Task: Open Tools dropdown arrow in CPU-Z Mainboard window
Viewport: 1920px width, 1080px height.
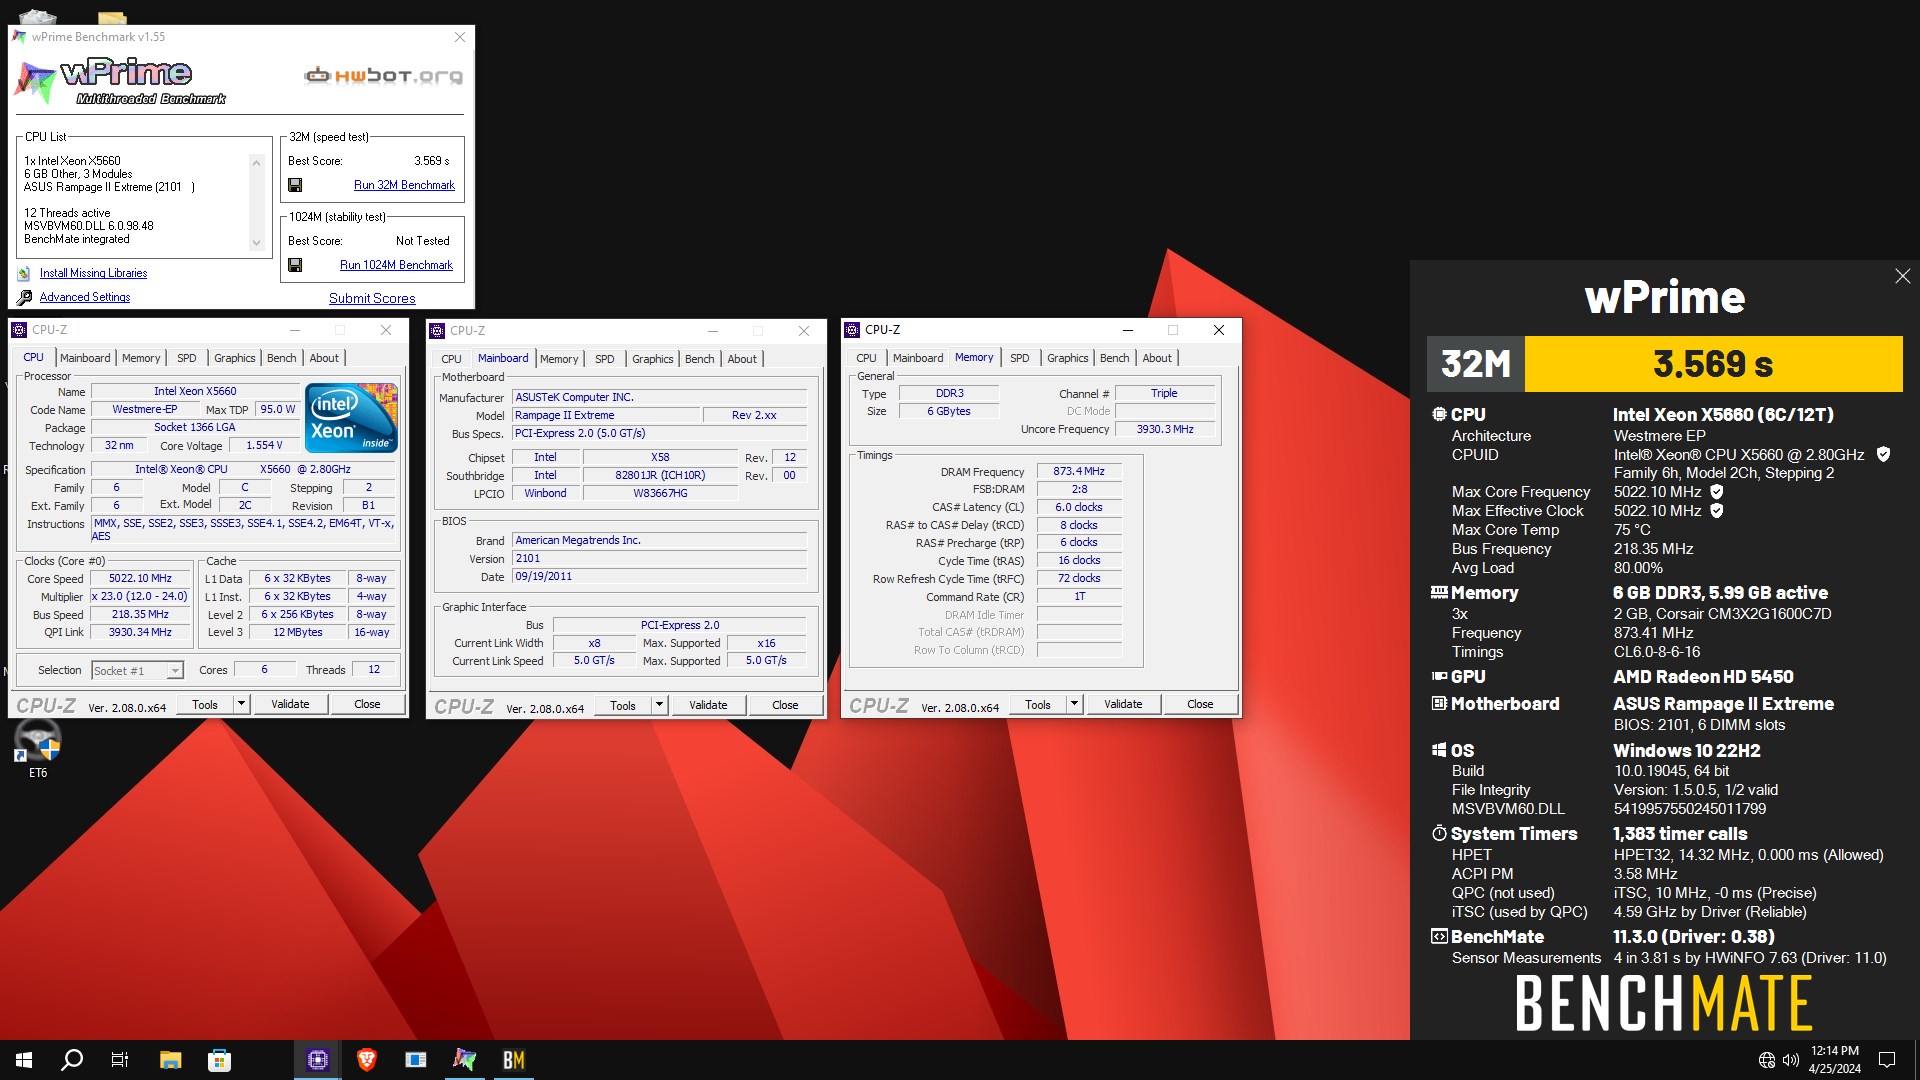Action: tap(659, 705)
